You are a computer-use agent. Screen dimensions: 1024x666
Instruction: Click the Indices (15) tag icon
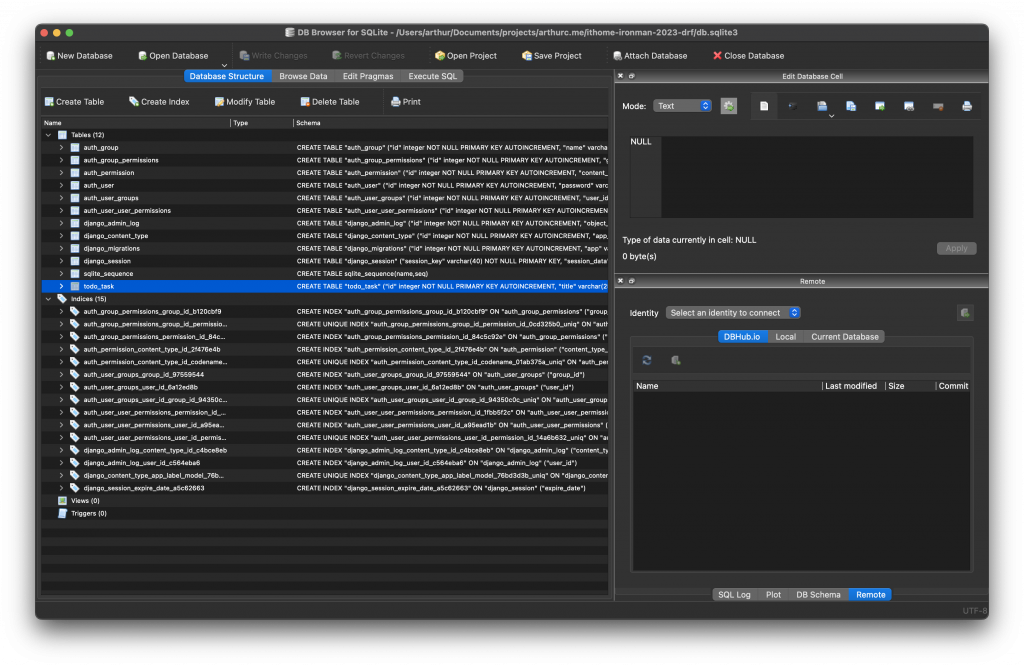(62, 299)
